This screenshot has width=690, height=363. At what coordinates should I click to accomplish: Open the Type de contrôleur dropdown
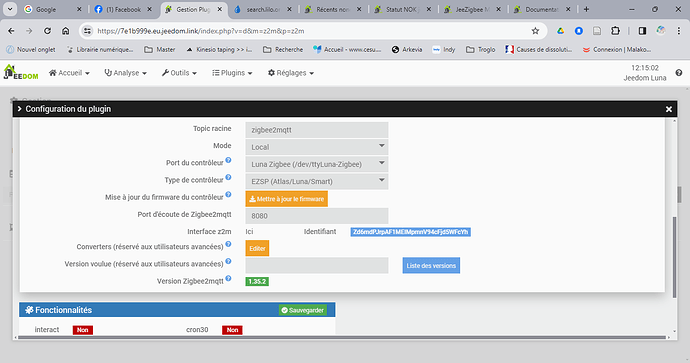click(317, 181)
